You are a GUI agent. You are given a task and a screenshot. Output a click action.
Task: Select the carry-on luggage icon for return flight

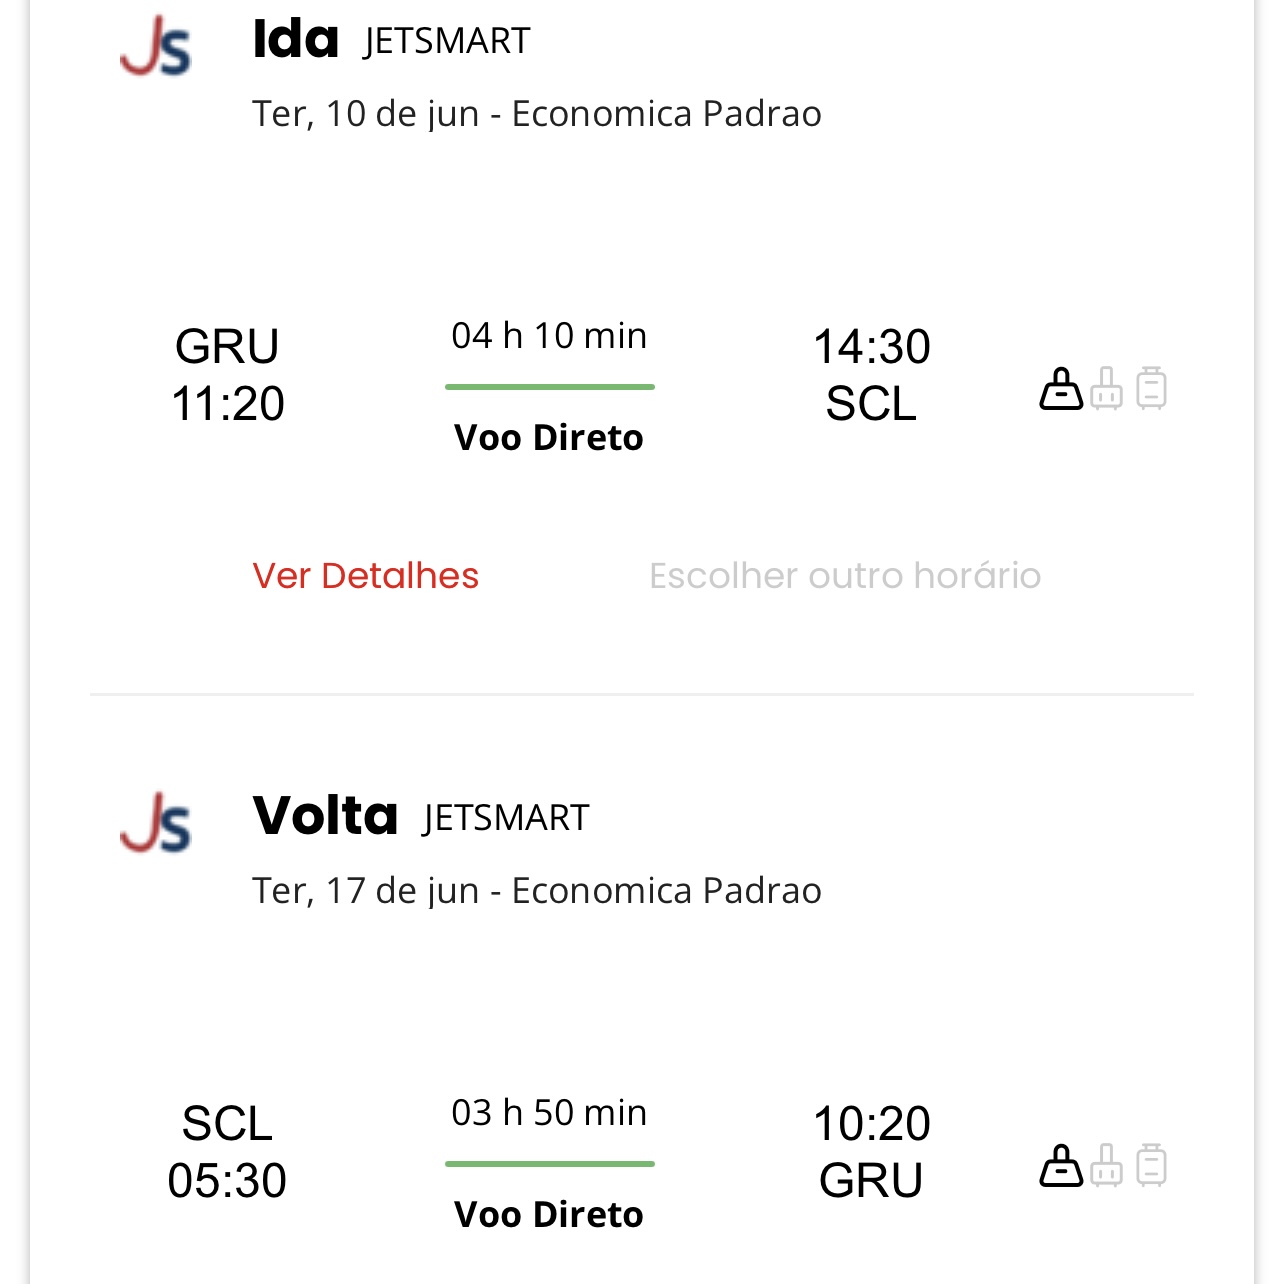coord(1106,1165)
